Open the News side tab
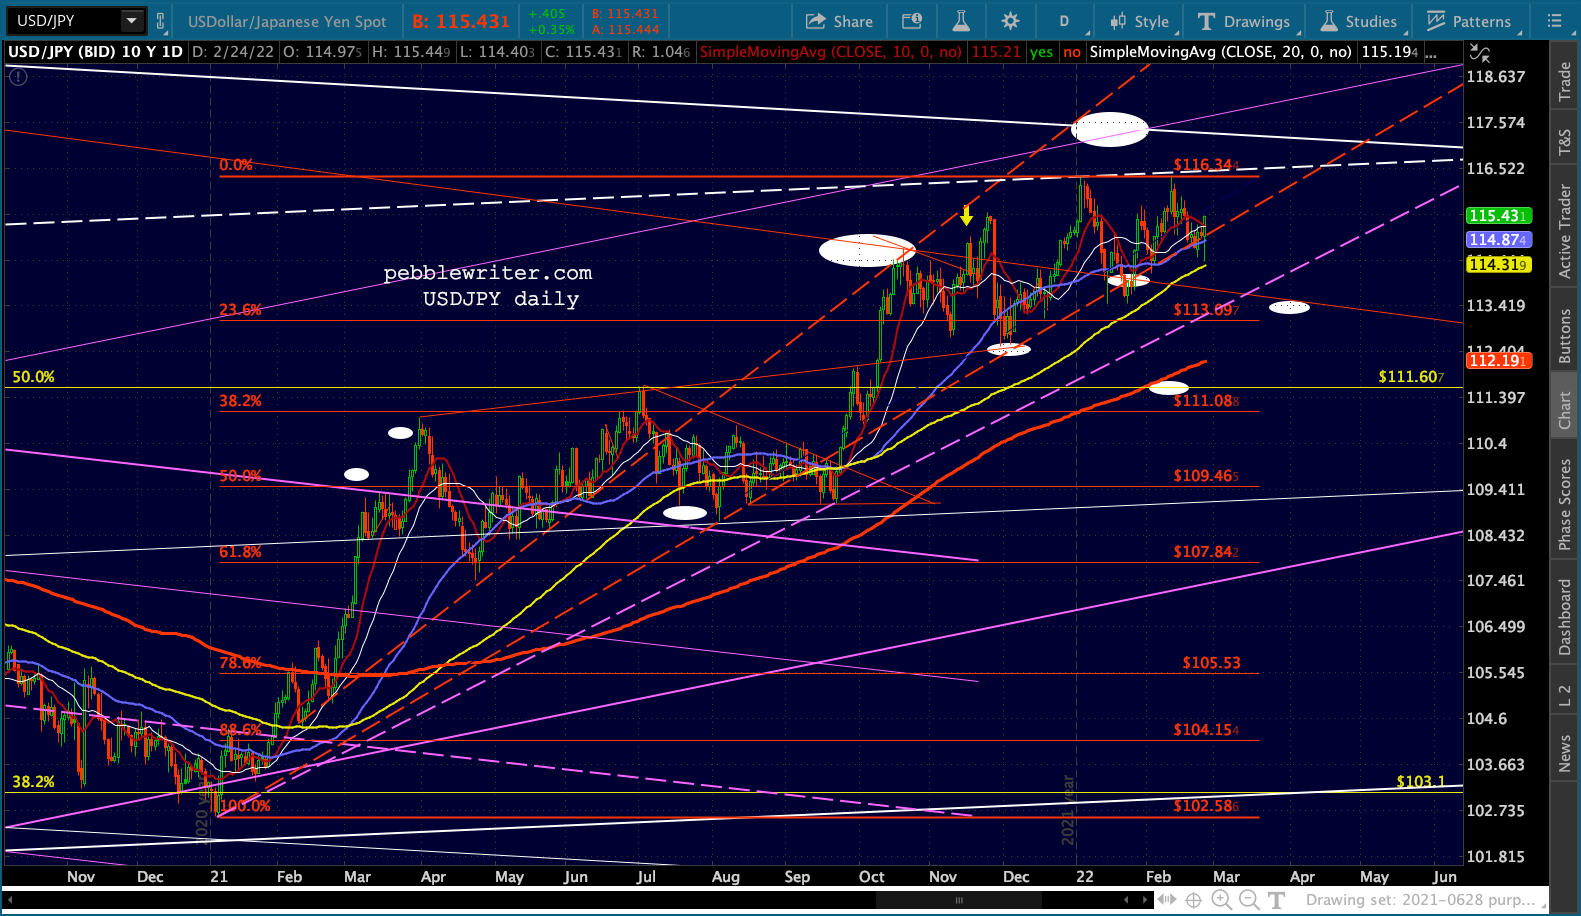The image size is (1581, 916). (1565, 754)
